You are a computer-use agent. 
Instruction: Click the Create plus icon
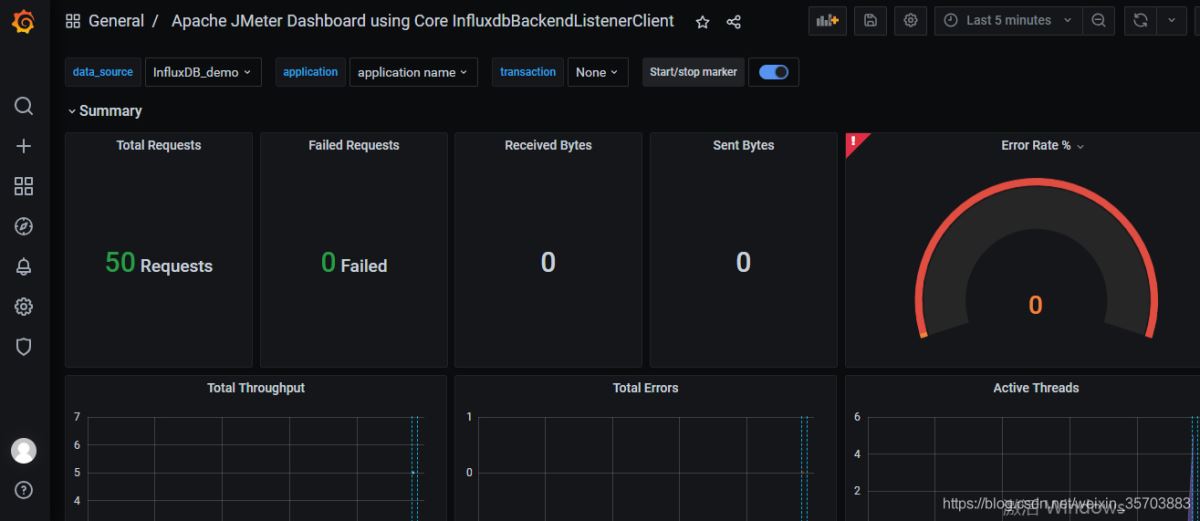pyautogui.click(x=24, y=146)
